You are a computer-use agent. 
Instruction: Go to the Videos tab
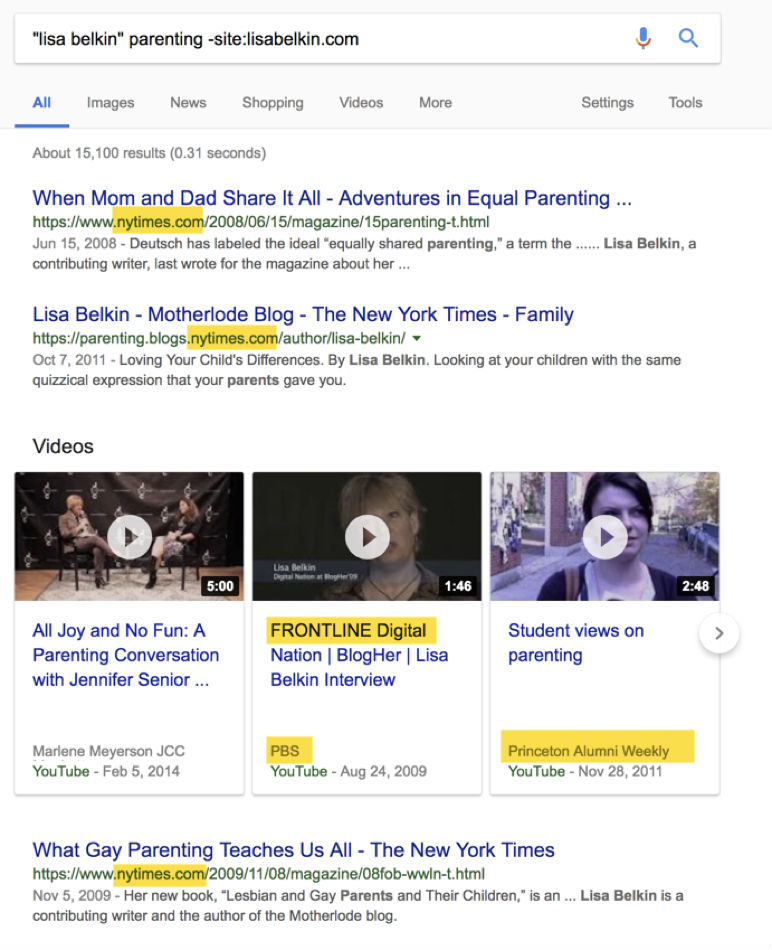tap(361, 102)
